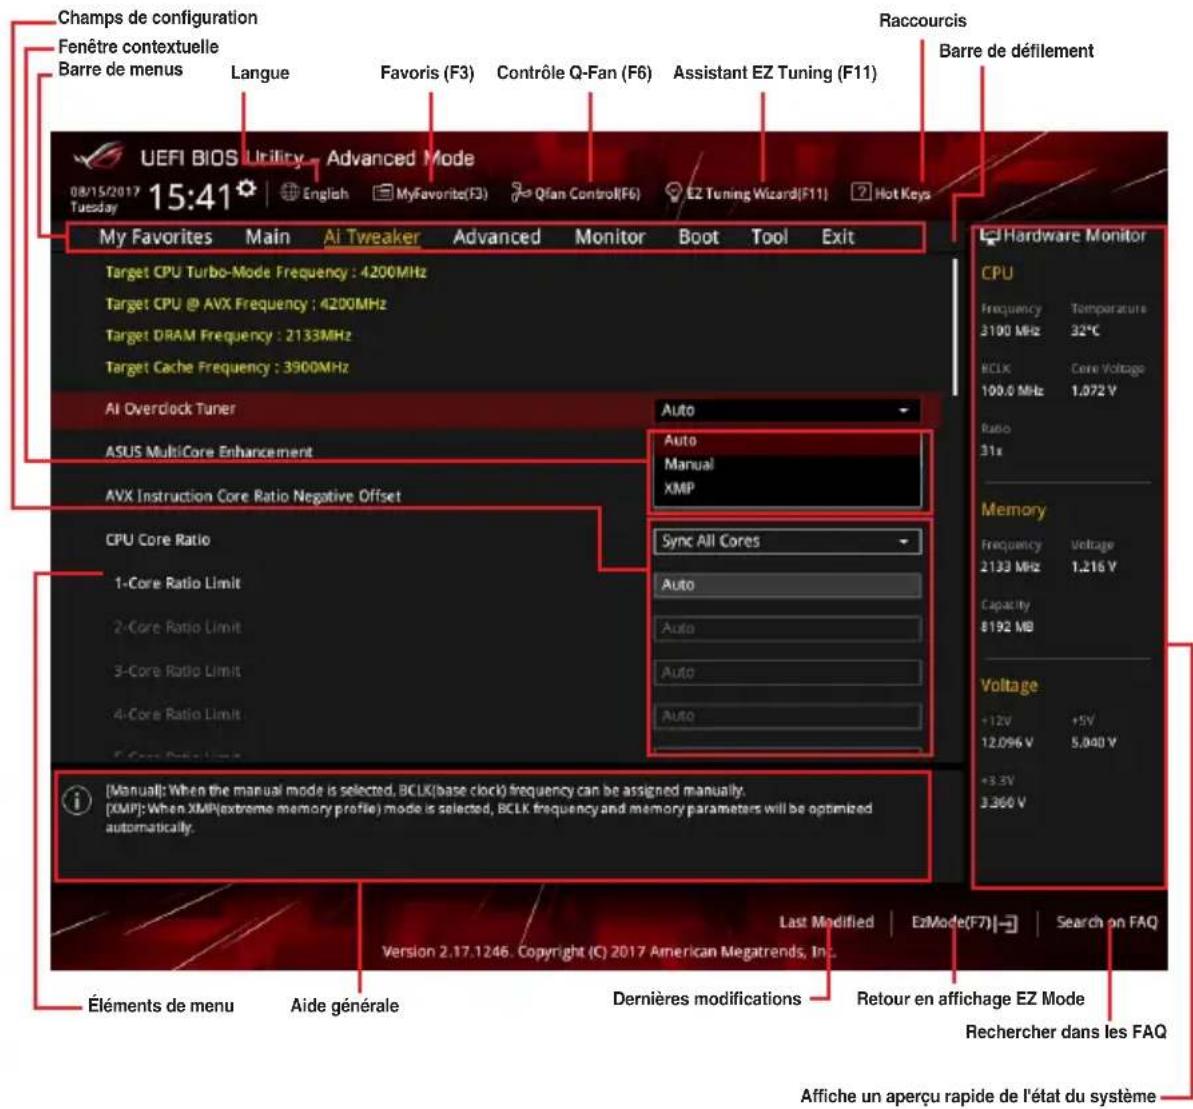Click the 12.096 V voltage value
Screen dimensions: 1193x1109
1007,742
